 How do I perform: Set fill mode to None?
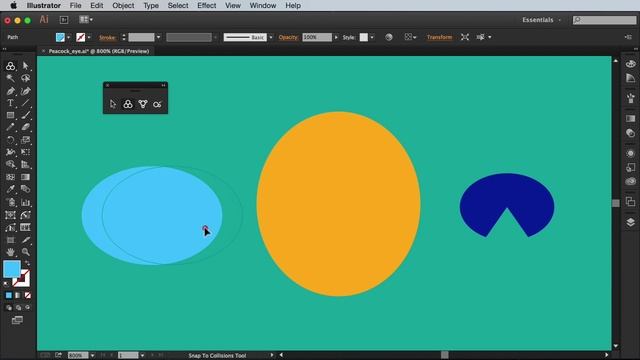click(x=27, y=295)
